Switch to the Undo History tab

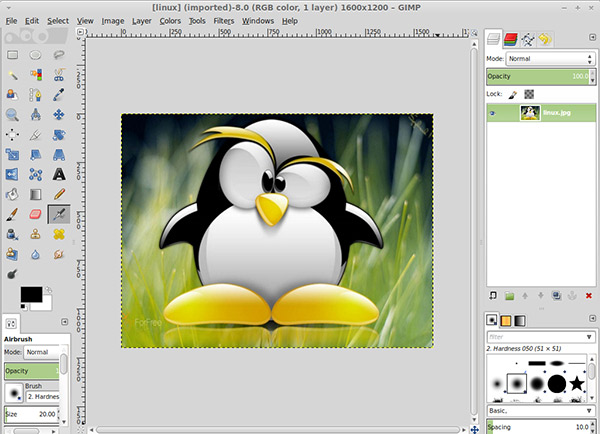click(545, 39)
